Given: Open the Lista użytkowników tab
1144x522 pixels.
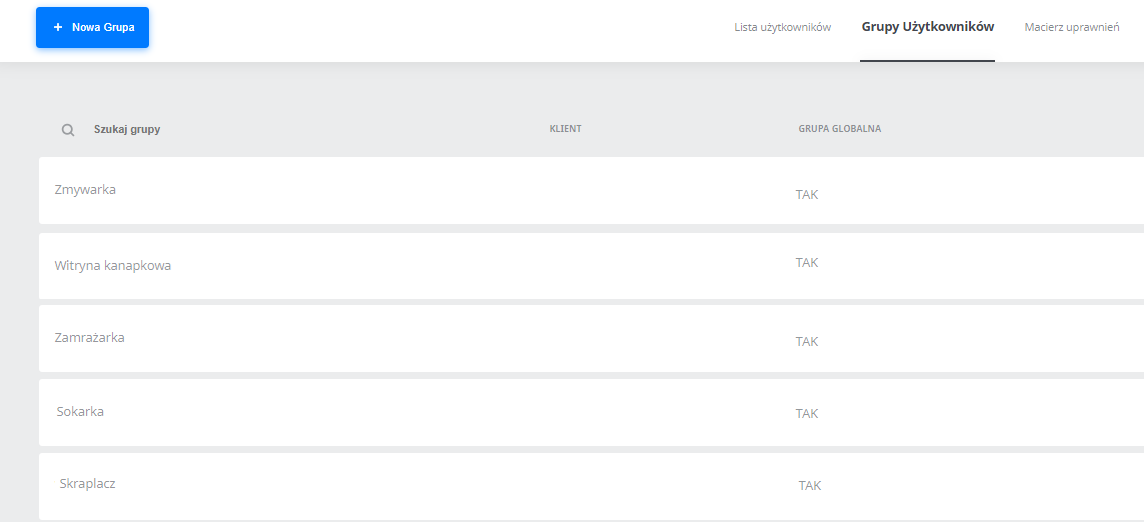Looking at the screenshot, I should pos(783,28).
